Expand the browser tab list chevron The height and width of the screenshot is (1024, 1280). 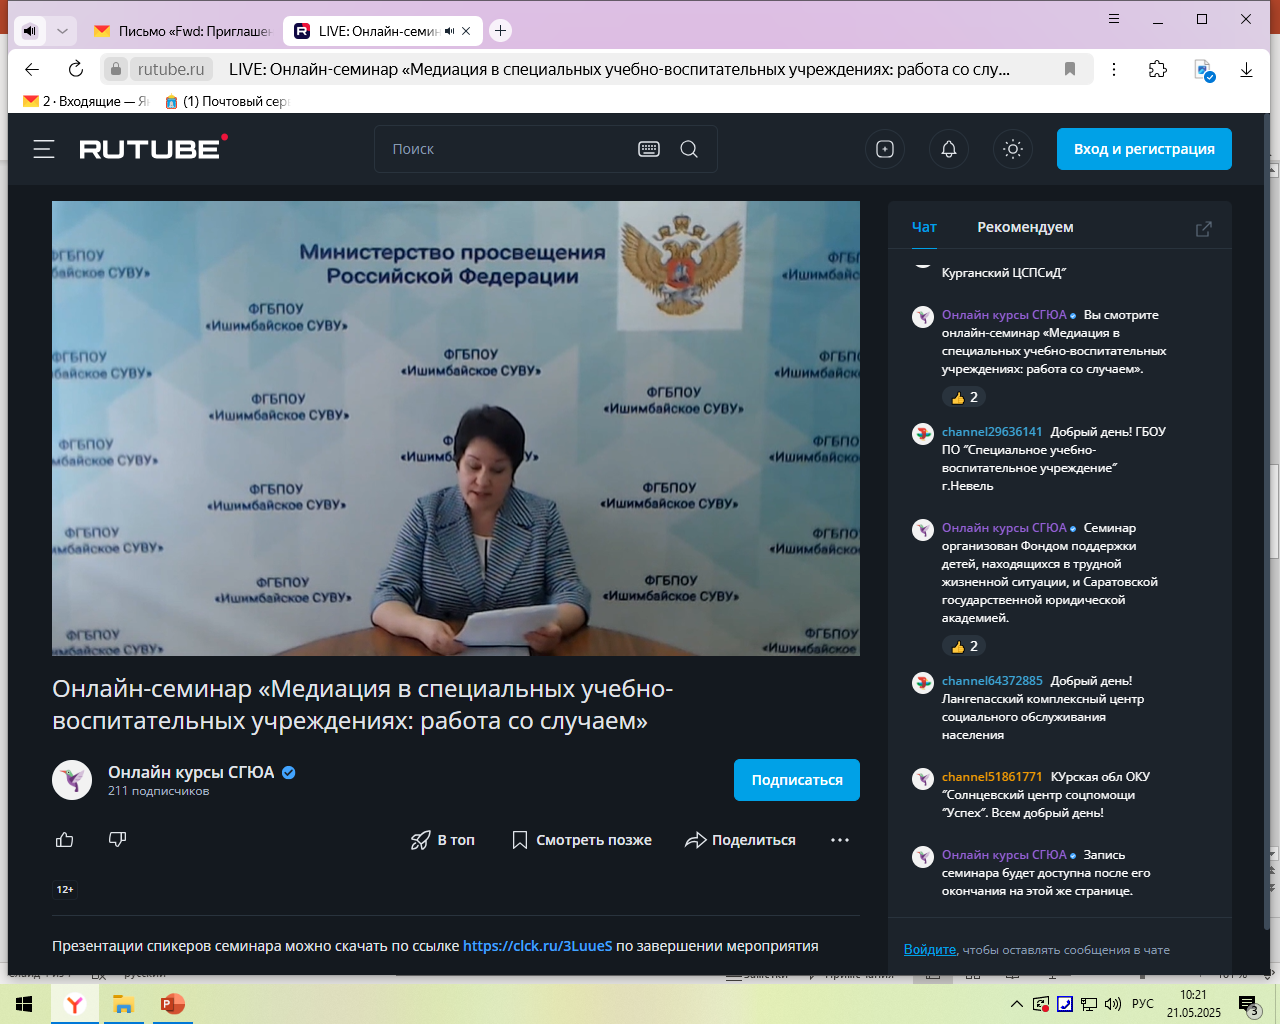point(62,31)
